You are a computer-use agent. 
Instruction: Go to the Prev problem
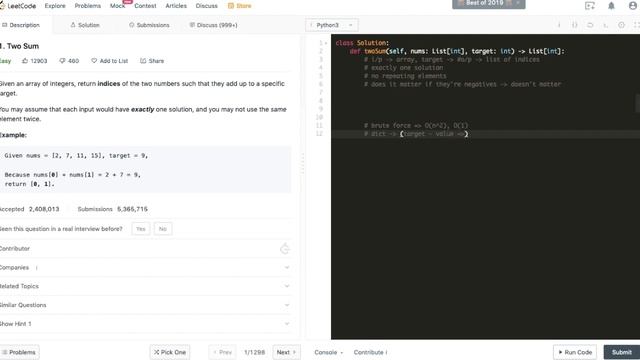(x=222, y=352)
